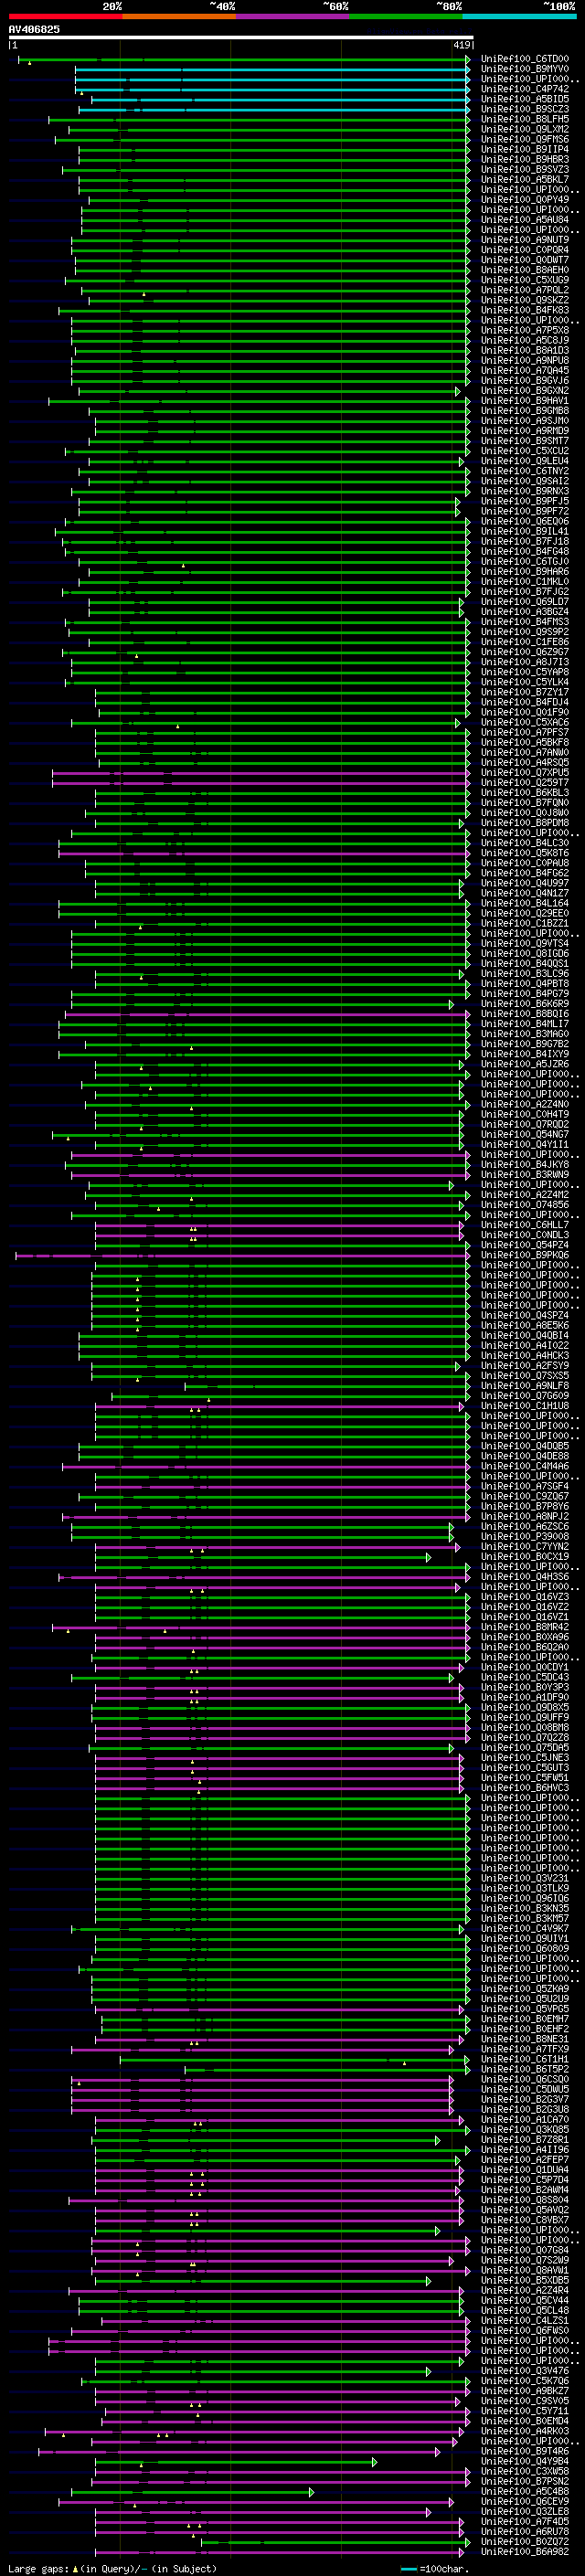Select the UniRef100_A7F4D5 label
Image resolution: width=585 pixels, height=2576 pixels.
[524, 2521]
